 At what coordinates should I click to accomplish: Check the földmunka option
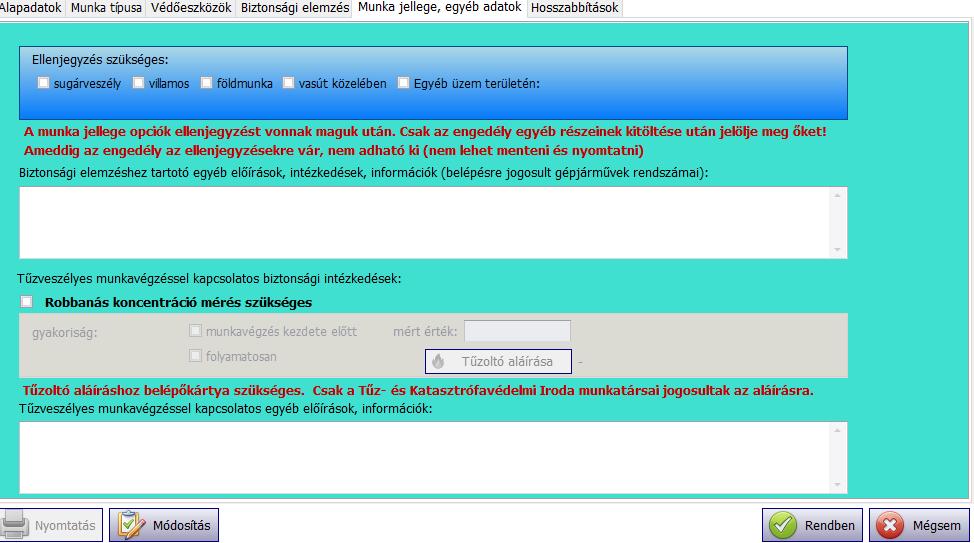(x=206, y=83)
